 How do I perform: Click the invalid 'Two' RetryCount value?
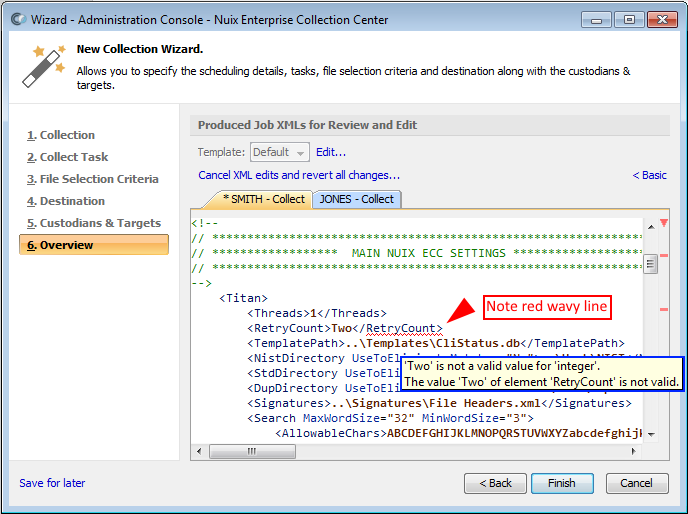(x=341, y=328)
